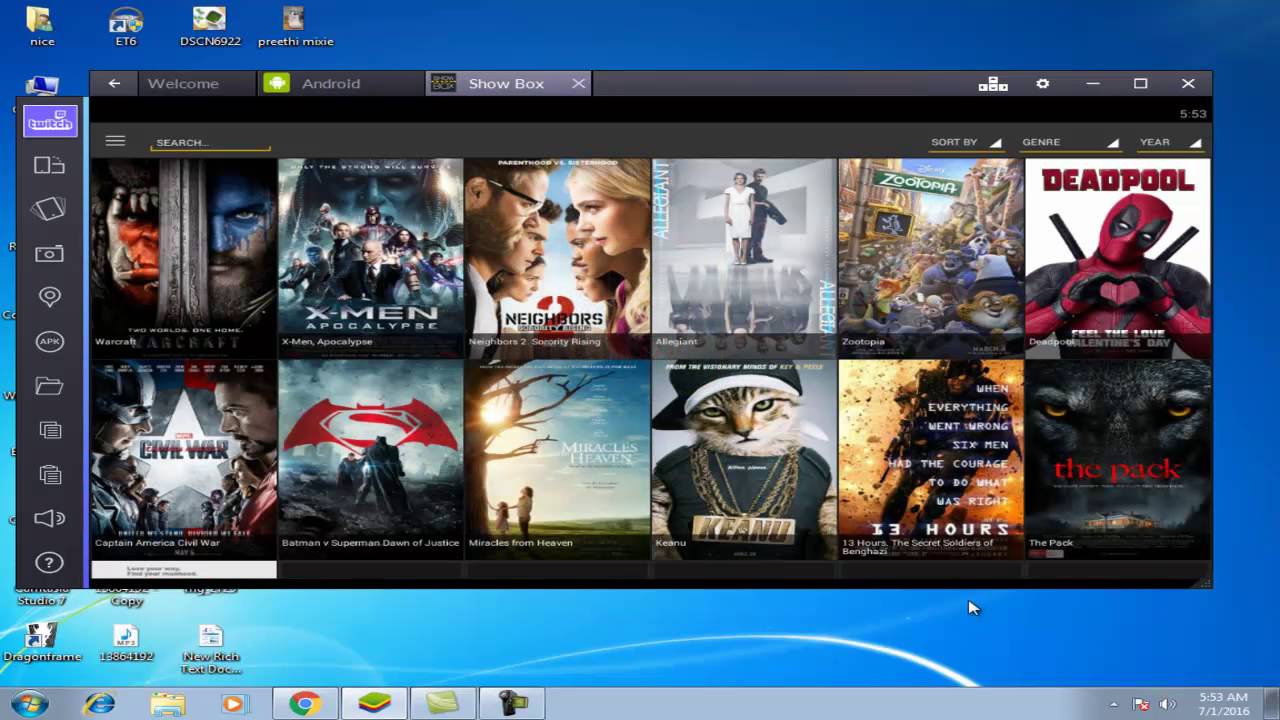
Task: Expand the Genre dropdown
Action: [1070, 142]
